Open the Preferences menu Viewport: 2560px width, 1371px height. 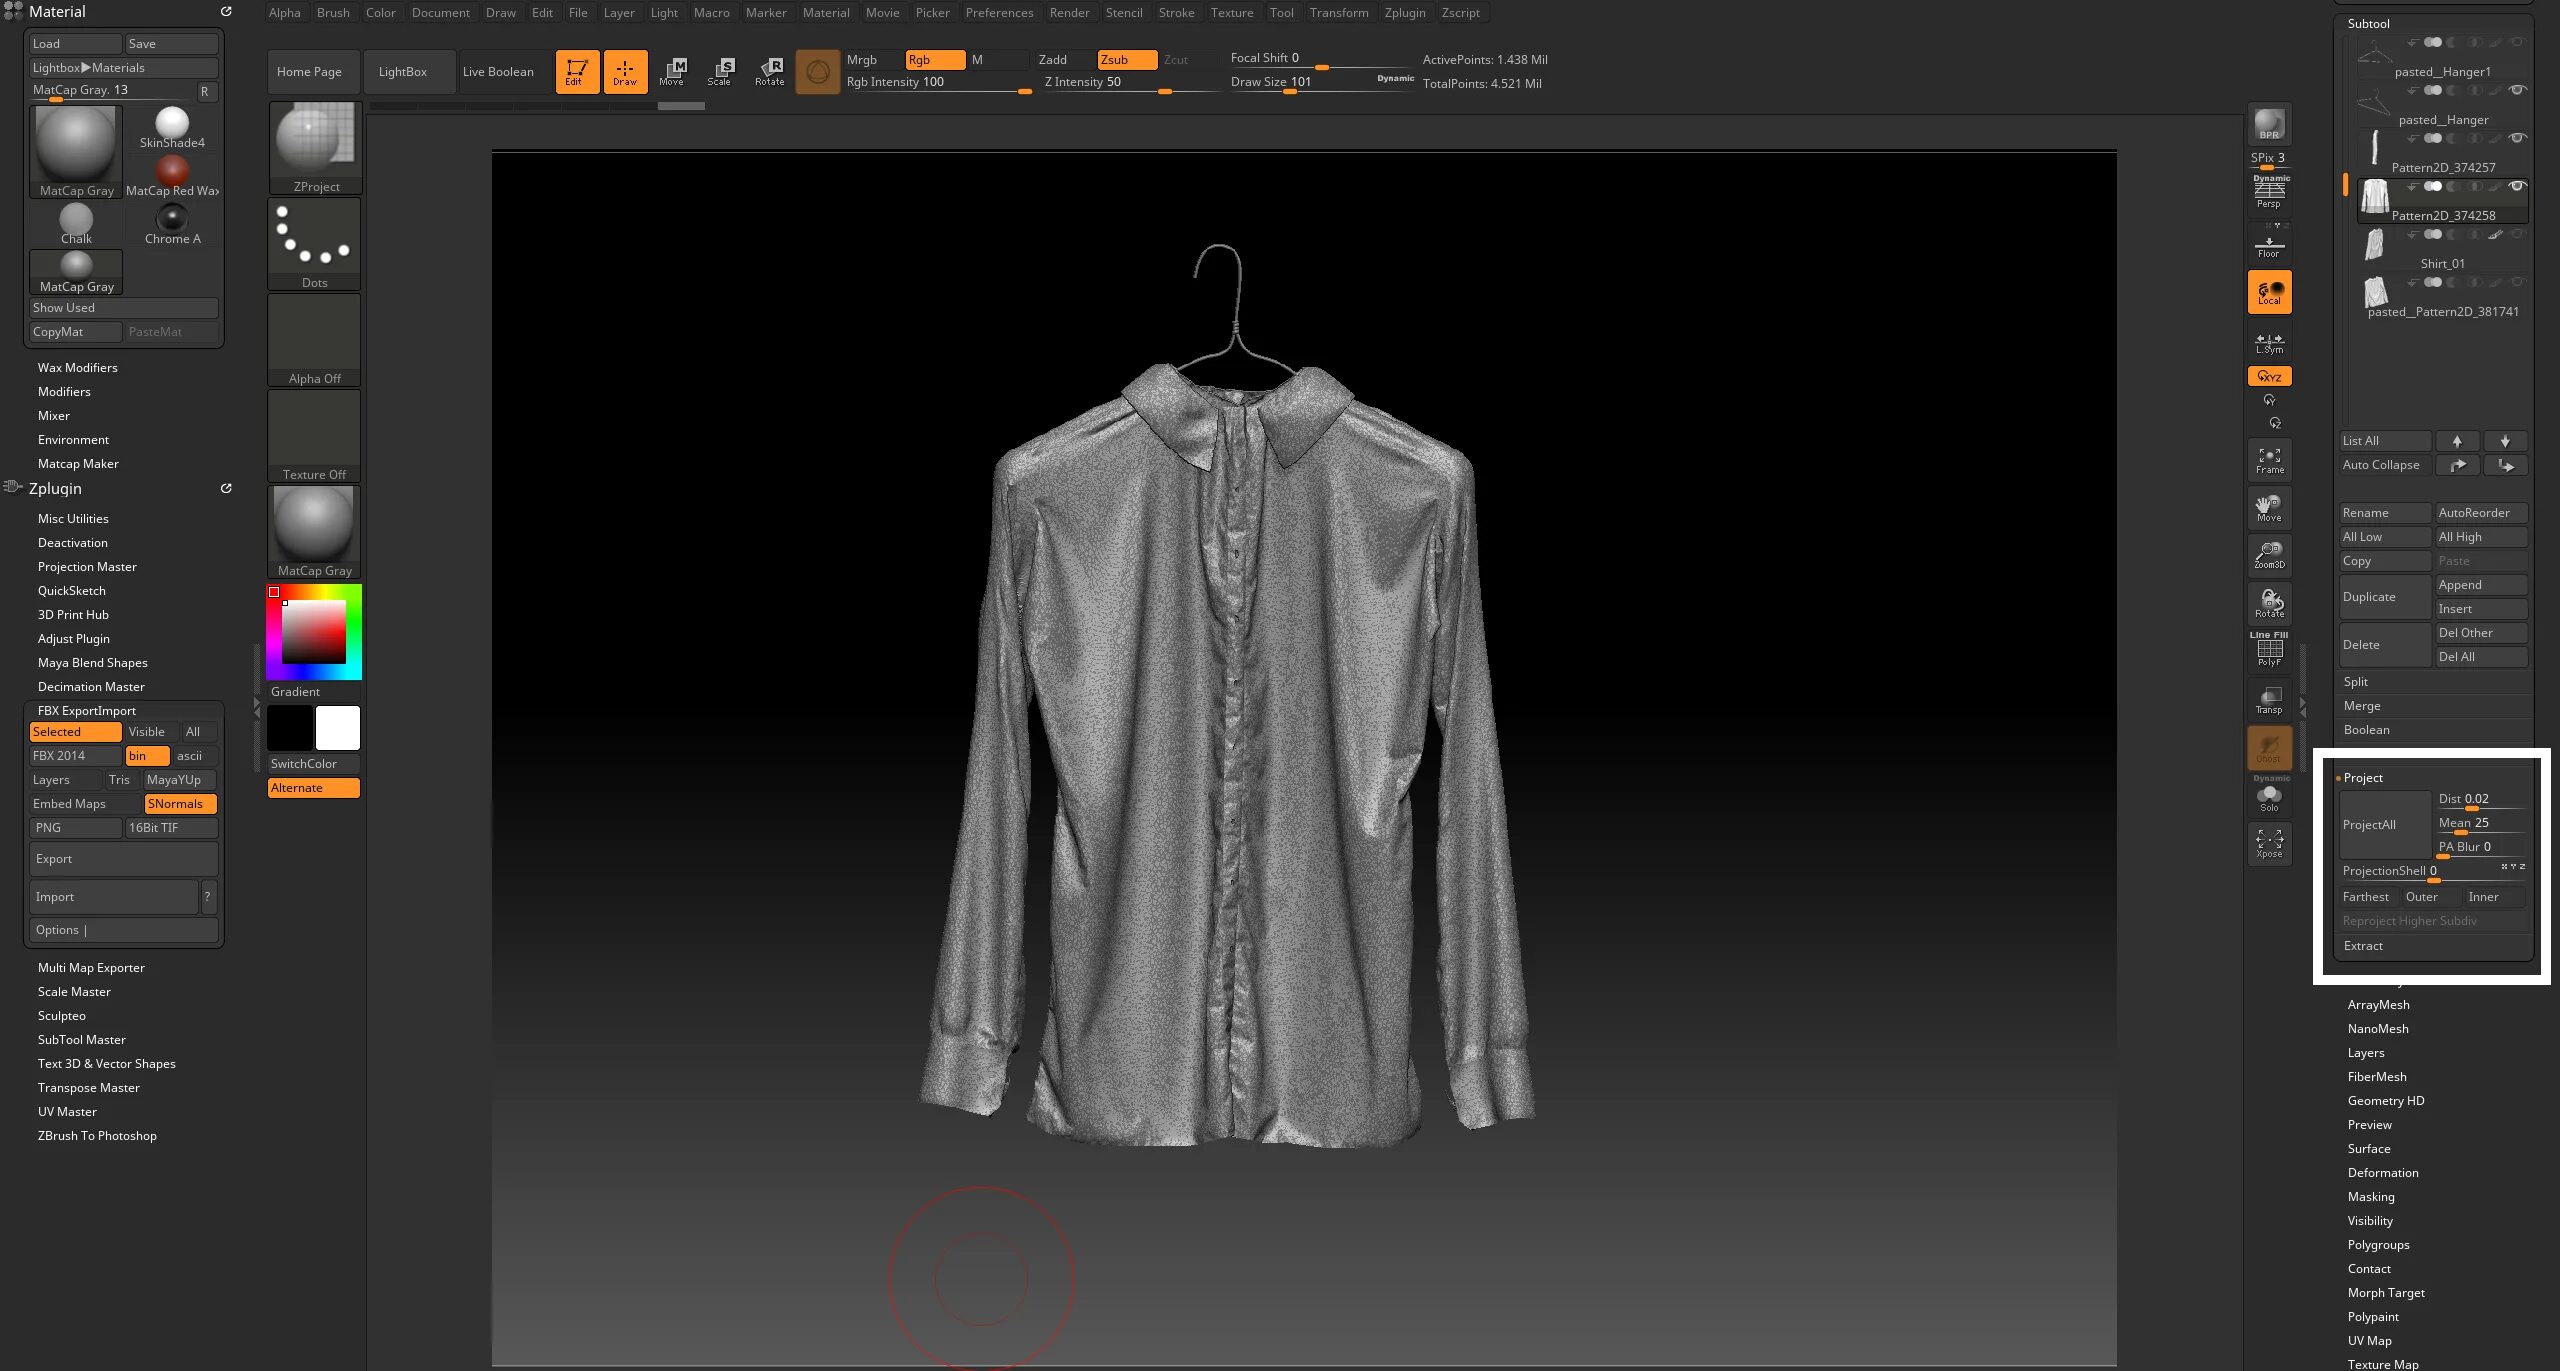(x=999, y=13)
